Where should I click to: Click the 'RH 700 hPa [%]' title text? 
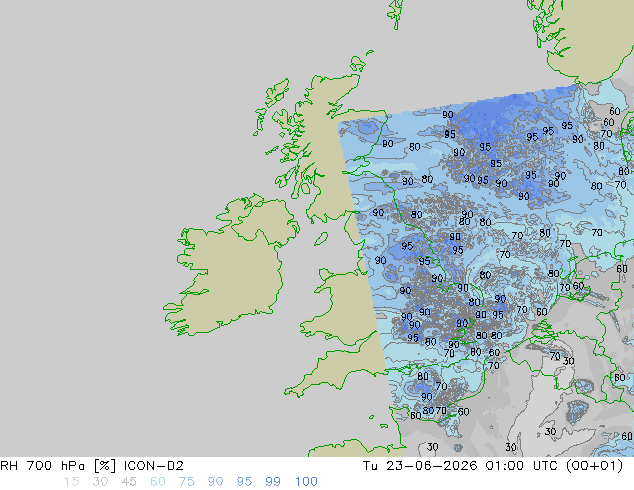[x=59, y=466]
